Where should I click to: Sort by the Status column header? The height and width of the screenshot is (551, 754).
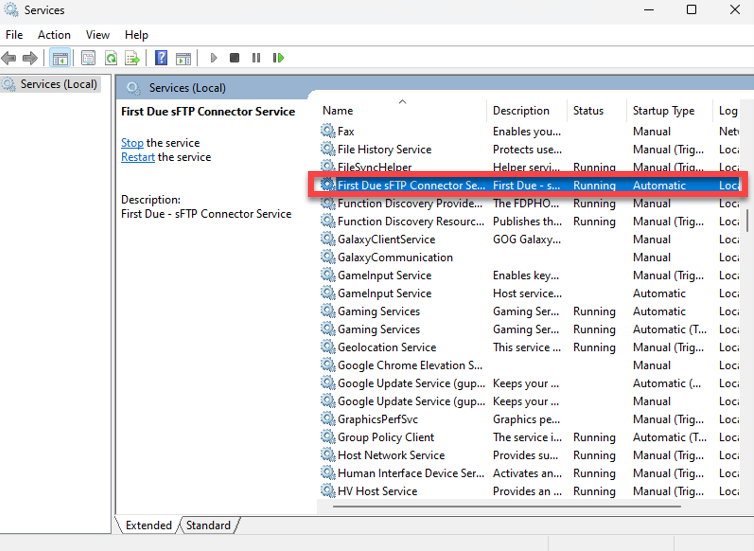[588, 111]
